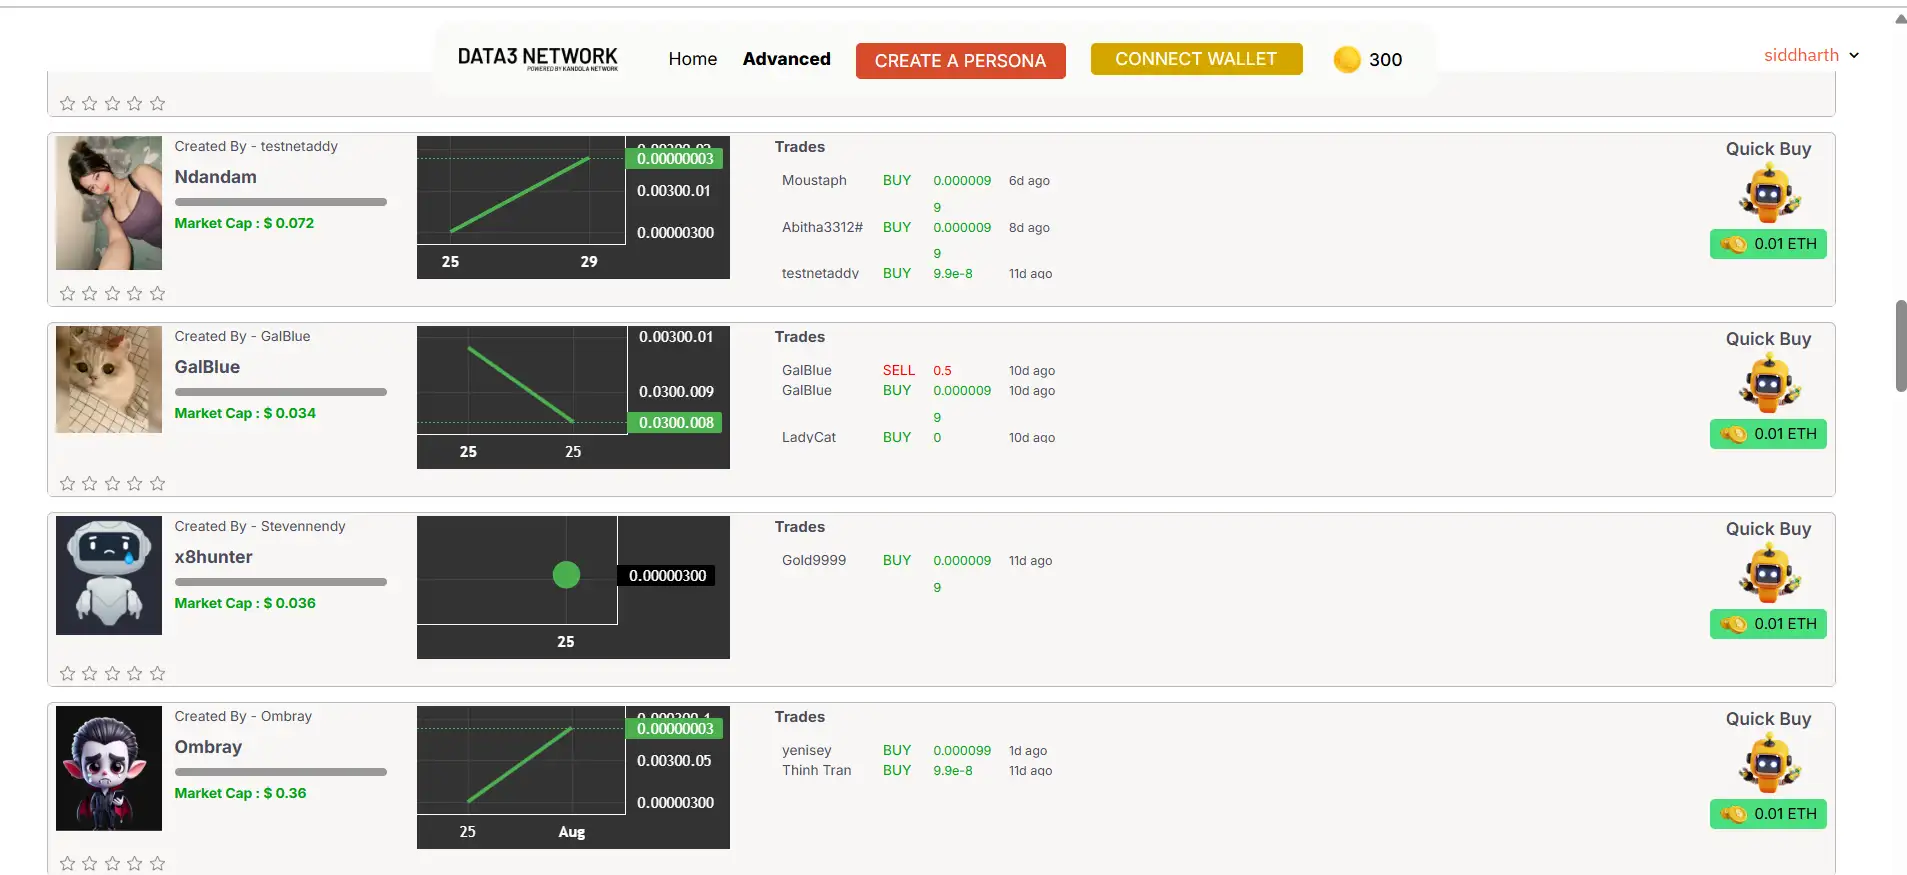Click the DATA3 NETWORK logo
Viewport: 1907px width, 875px height.
click(537, 58)
